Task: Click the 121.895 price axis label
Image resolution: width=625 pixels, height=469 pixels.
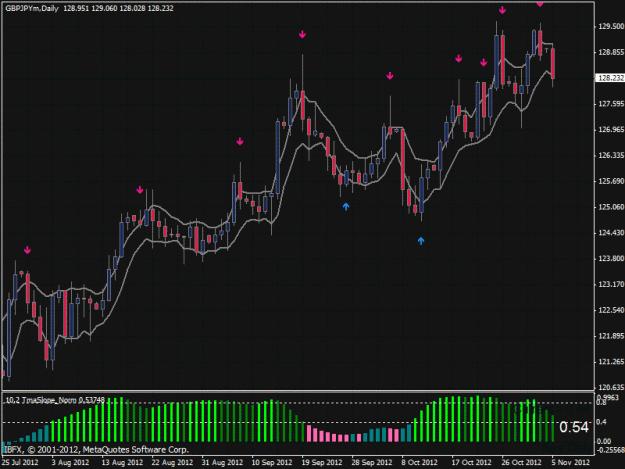Action: [611, 336]
